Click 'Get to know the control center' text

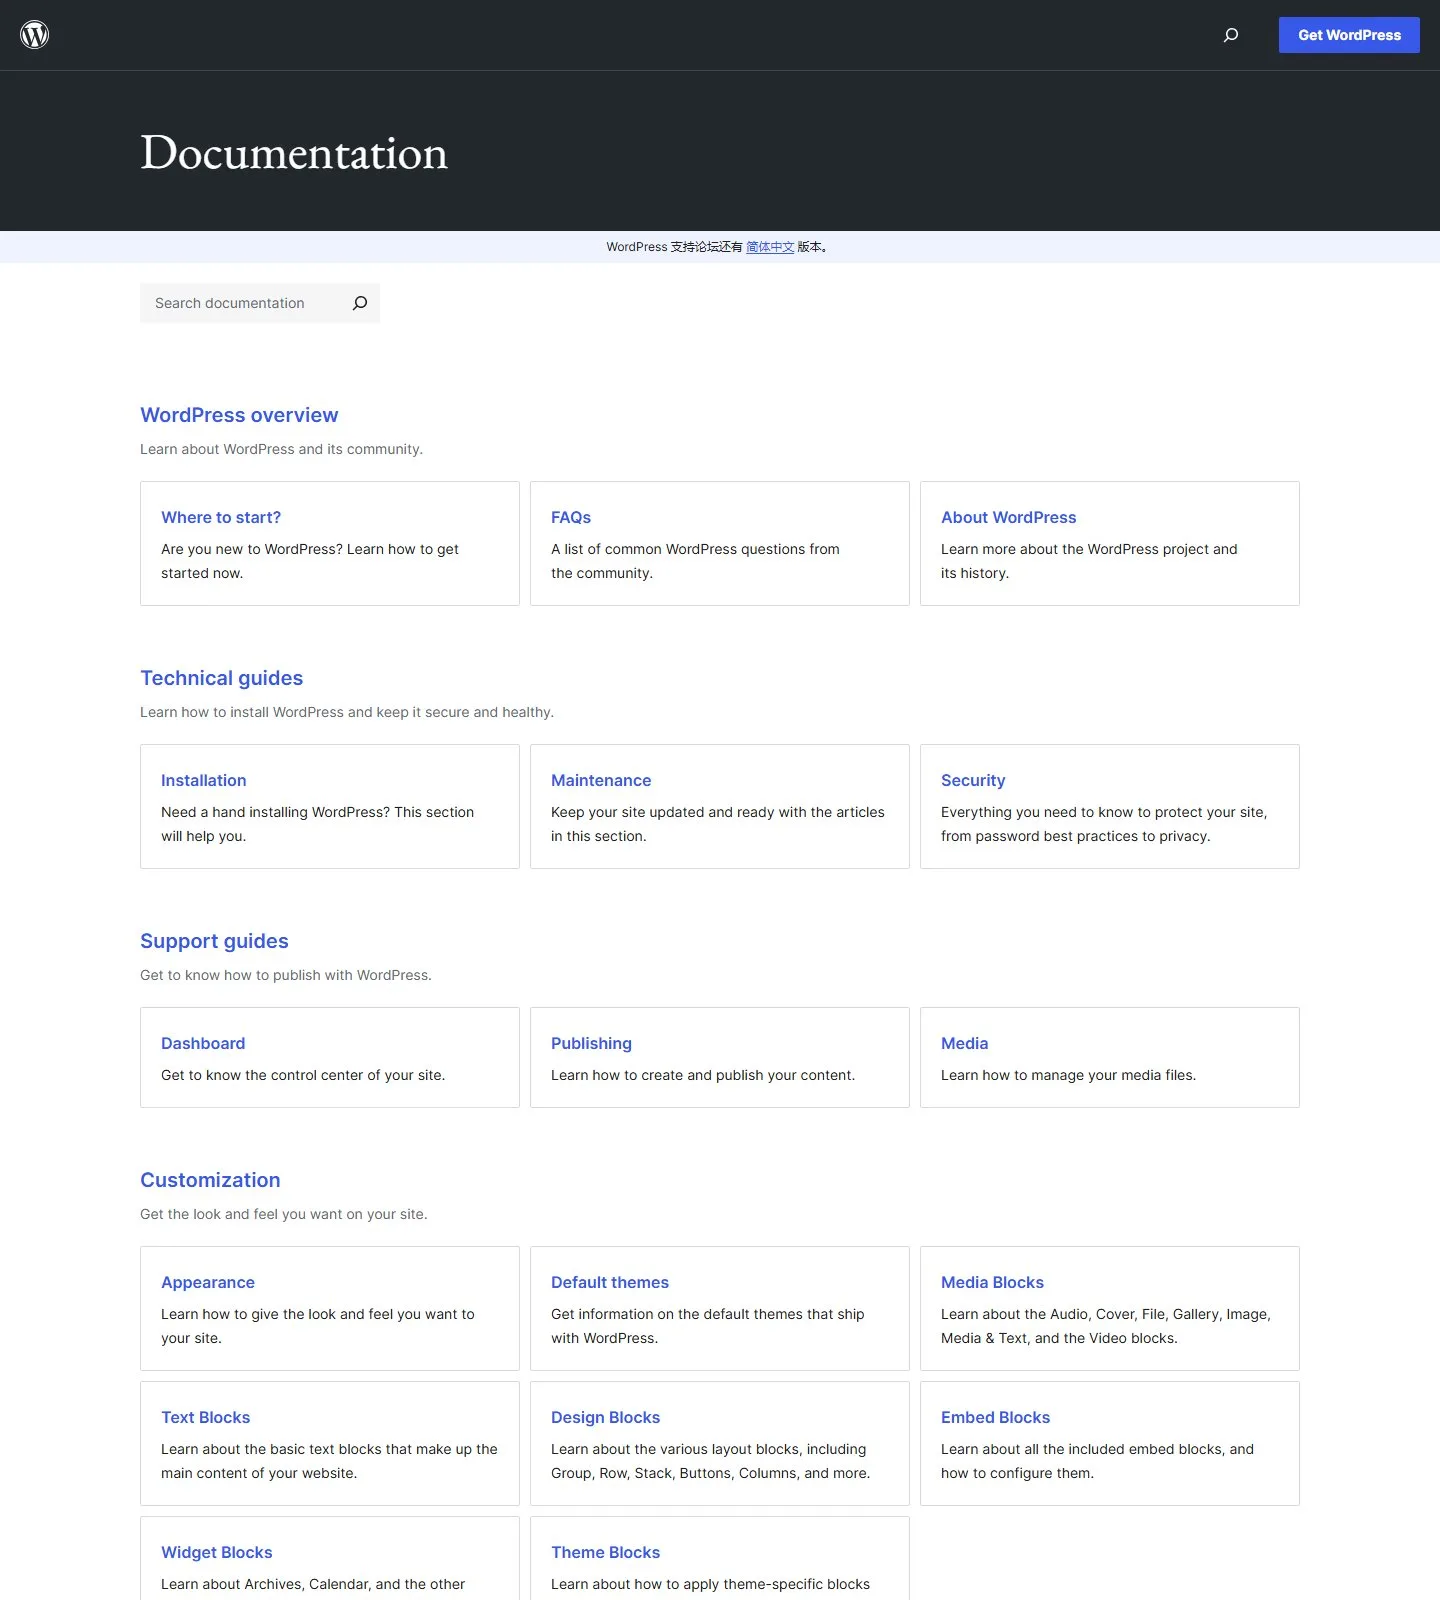pyautogui.click(x=303, y=1075)
